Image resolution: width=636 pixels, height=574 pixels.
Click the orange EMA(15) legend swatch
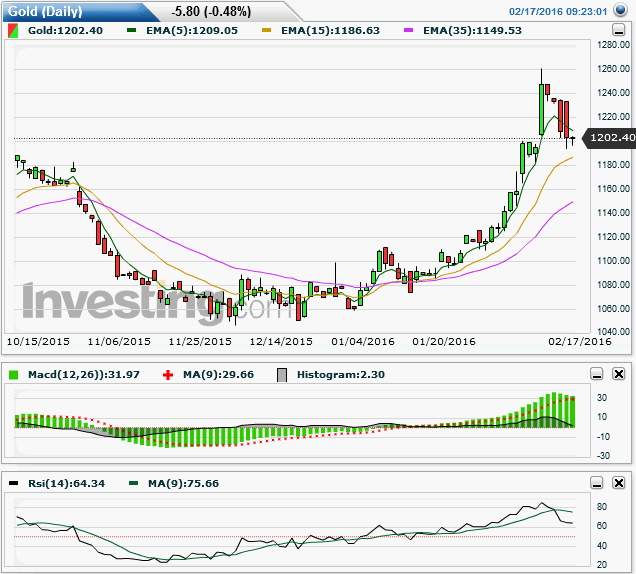pyautogui.click(x=266, y=30)
